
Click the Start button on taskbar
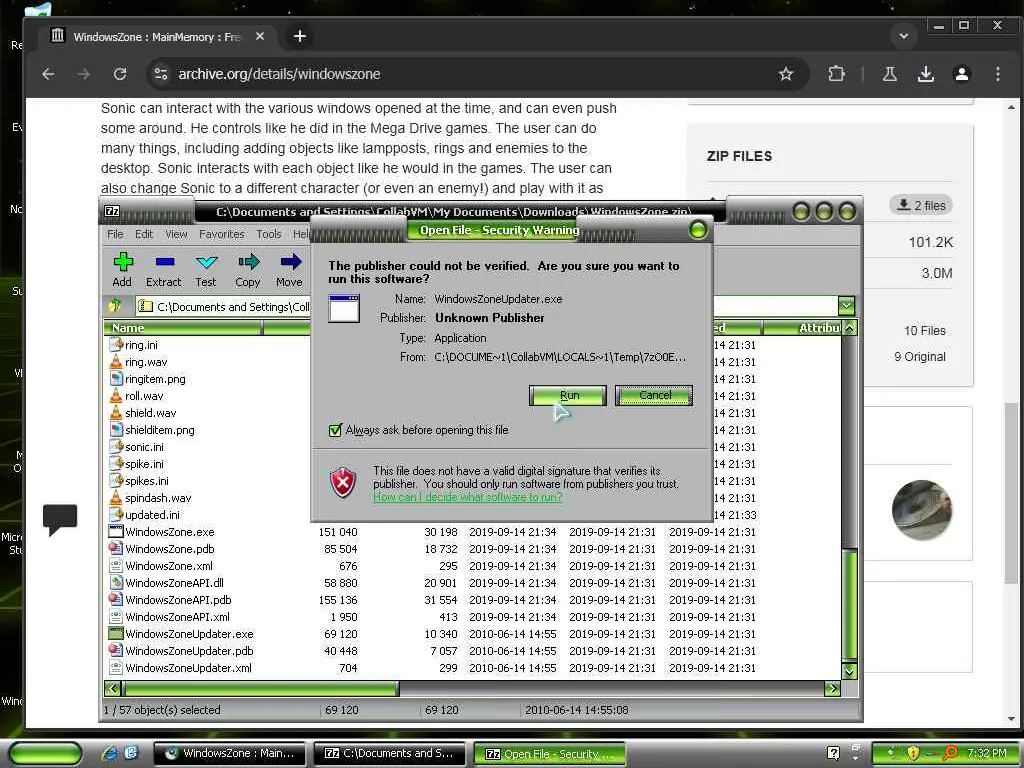[45, 753]
